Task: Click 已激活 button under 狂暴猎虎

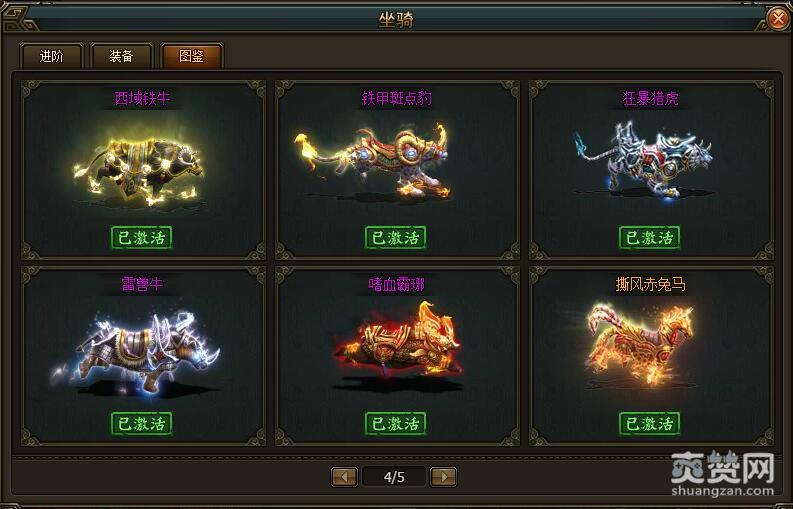Action: click(x=650, y=237)
